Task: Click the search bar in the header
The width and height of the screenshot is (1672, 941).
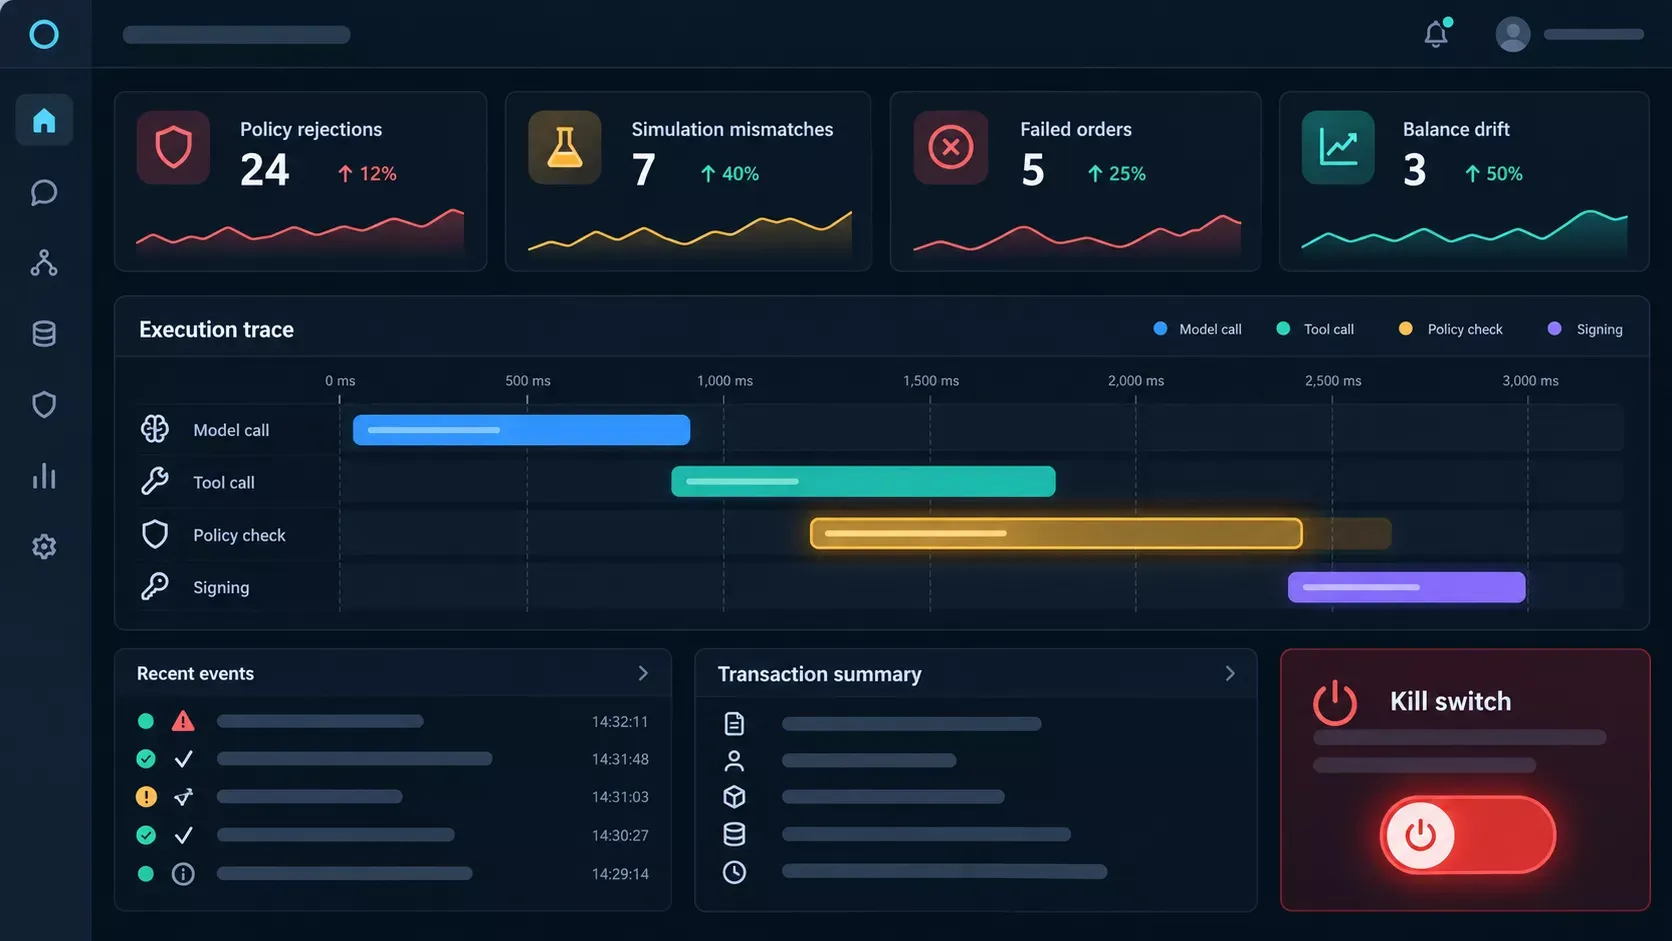Action: click(237, 35)
